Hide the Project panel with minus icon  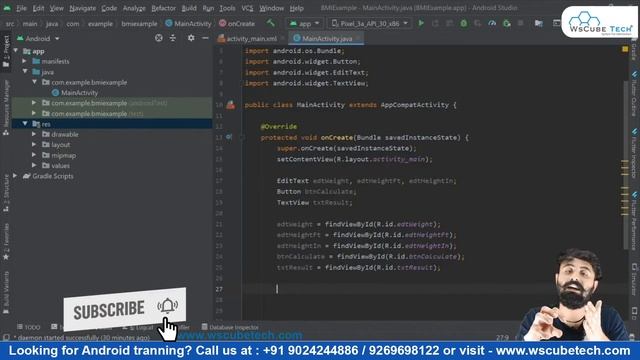pyautogui.click(x=205, y=38)
